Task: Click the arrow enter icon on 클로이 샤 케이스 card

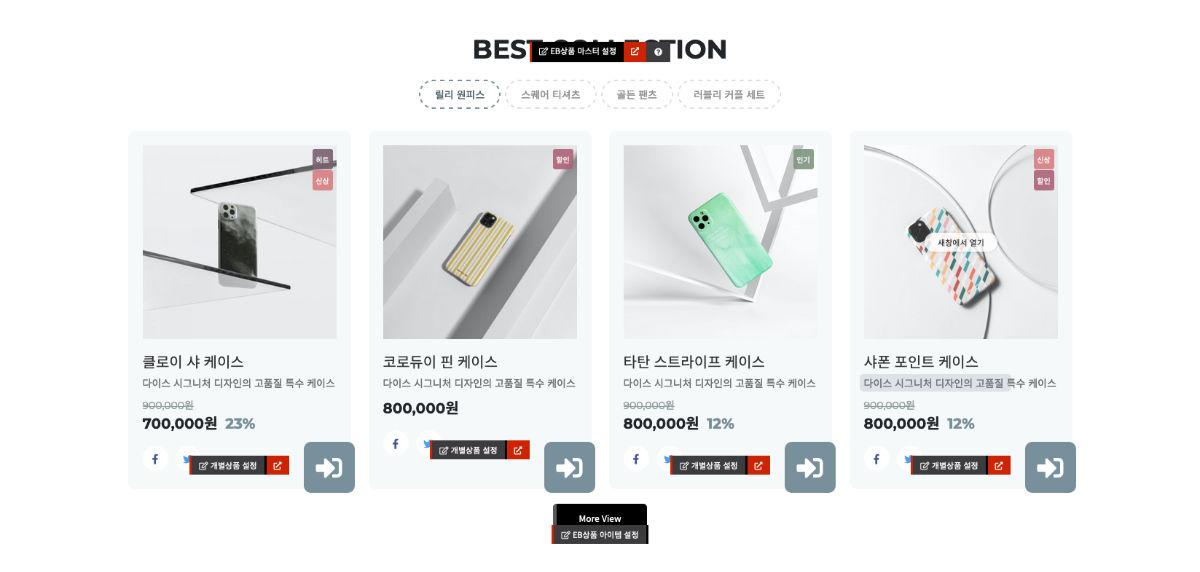Action: click(329, 467)
